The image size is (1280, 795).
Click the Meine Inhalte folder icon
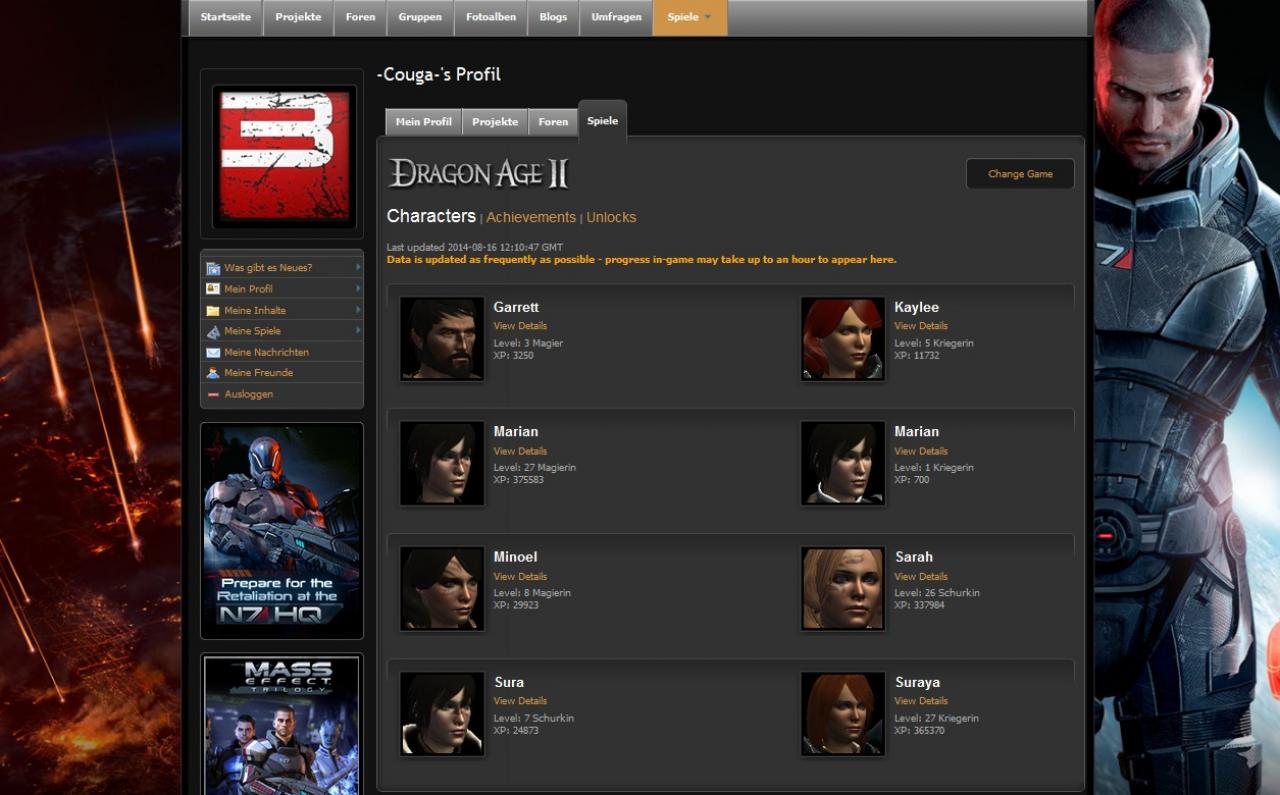click(213, 310)
